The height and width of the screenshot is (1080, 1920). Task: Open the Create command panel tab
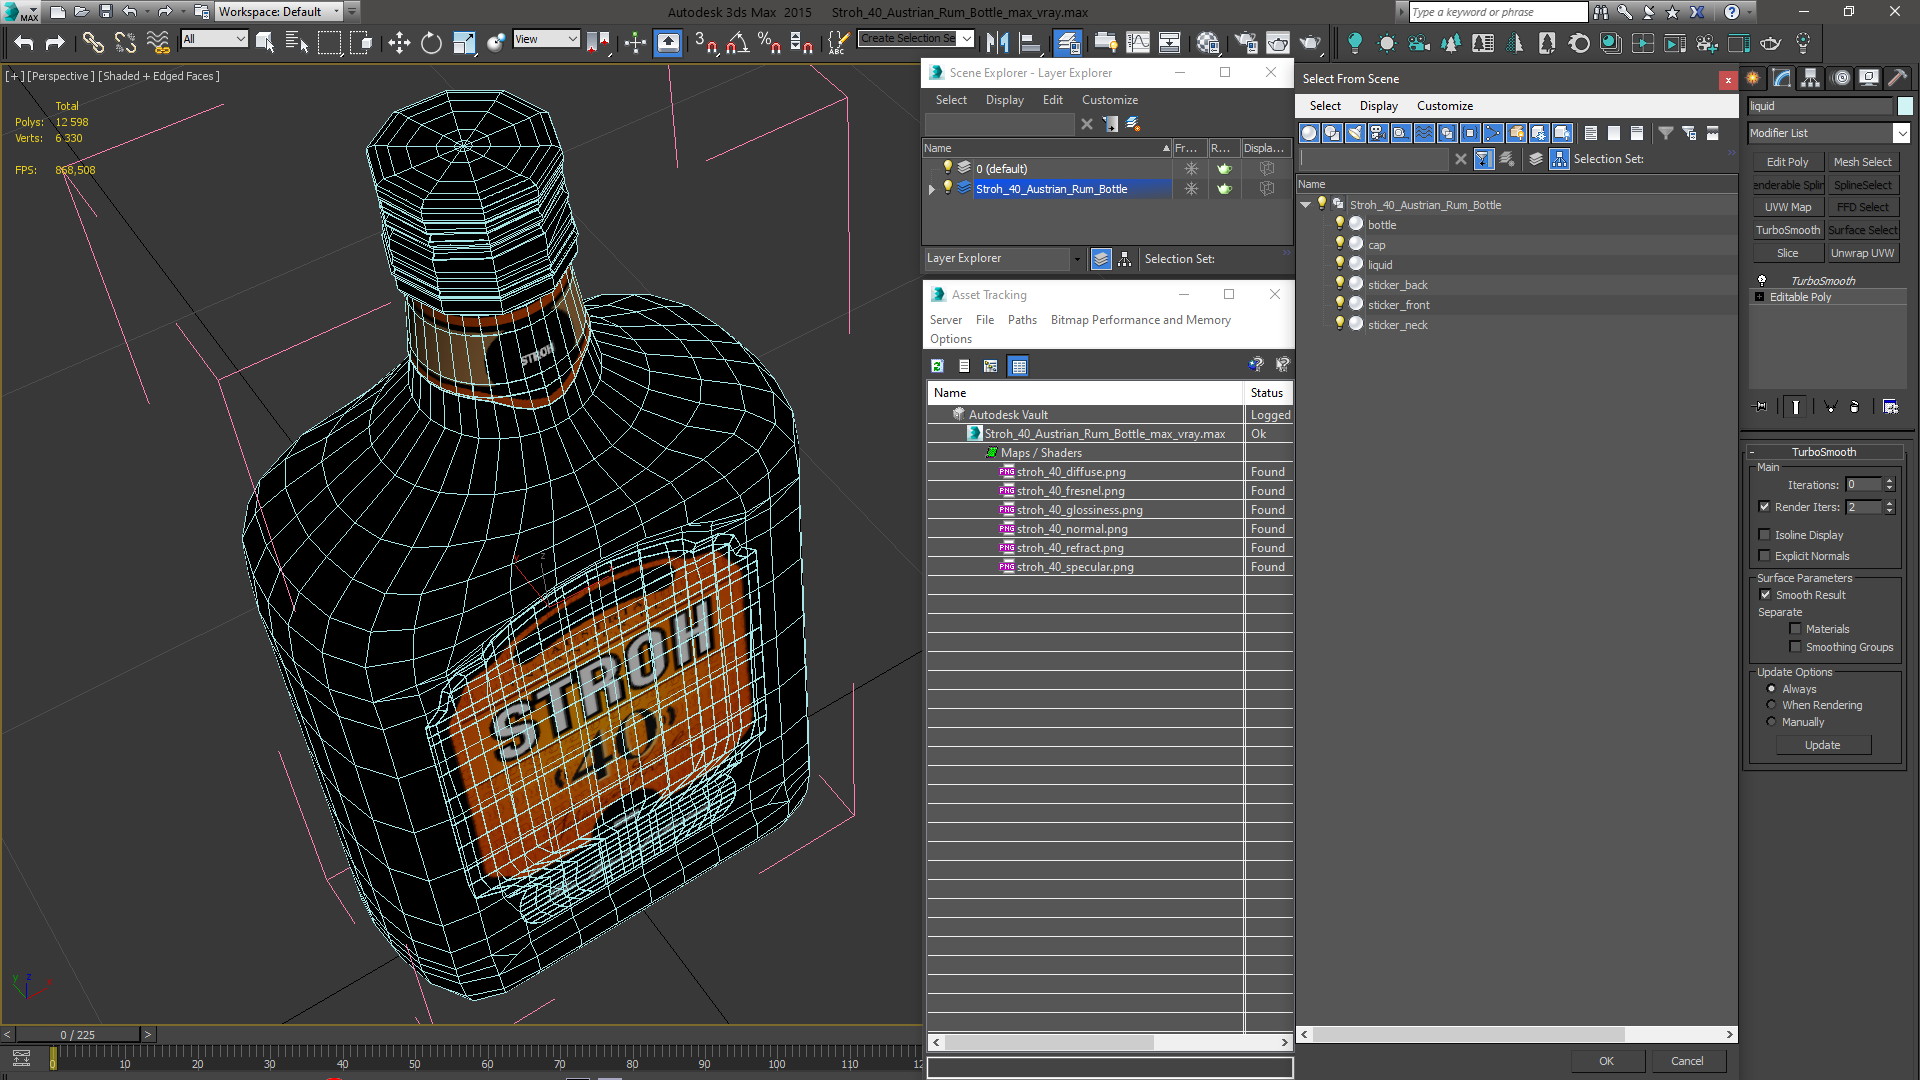click(1753, 78)
